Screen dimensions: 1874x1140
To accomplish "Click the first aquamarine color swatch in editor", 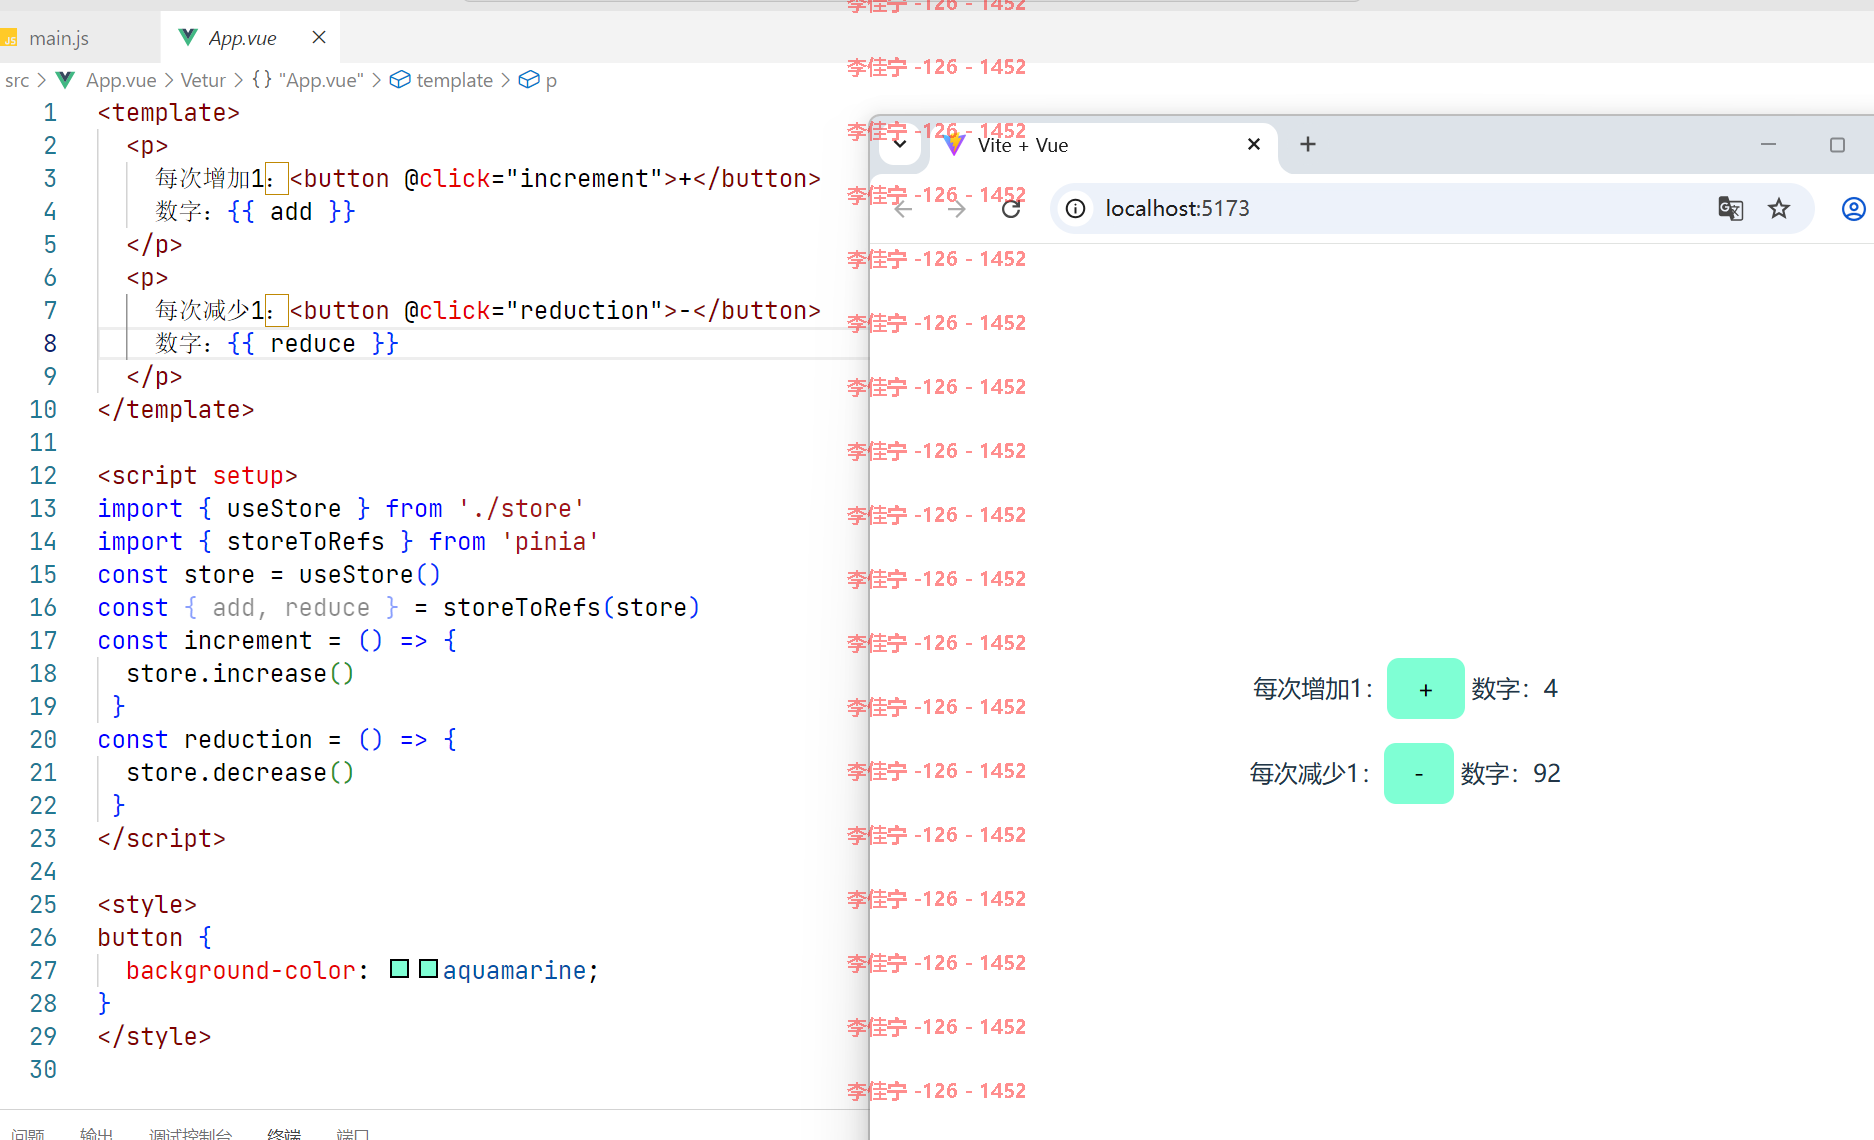I will (399, 969).
